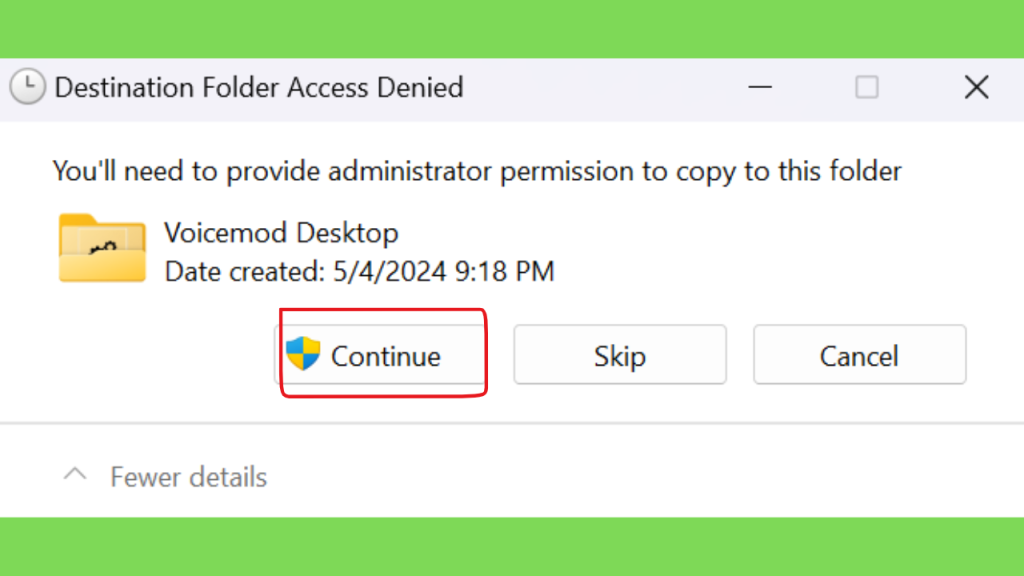Viewport: 1024px width, 576px height.
Task: Click the UAC shield icon on Continue
Action: 303,353
